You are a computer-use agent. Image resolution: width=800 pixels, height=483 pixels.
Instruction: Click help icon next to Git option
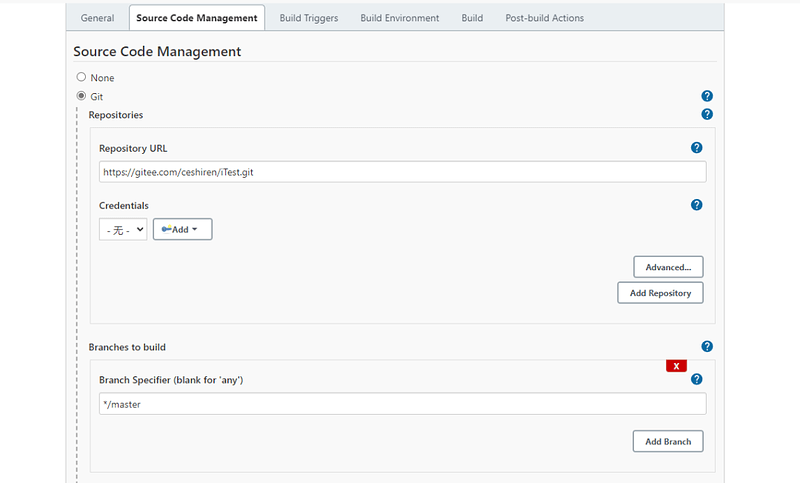[x=707, y=96]
